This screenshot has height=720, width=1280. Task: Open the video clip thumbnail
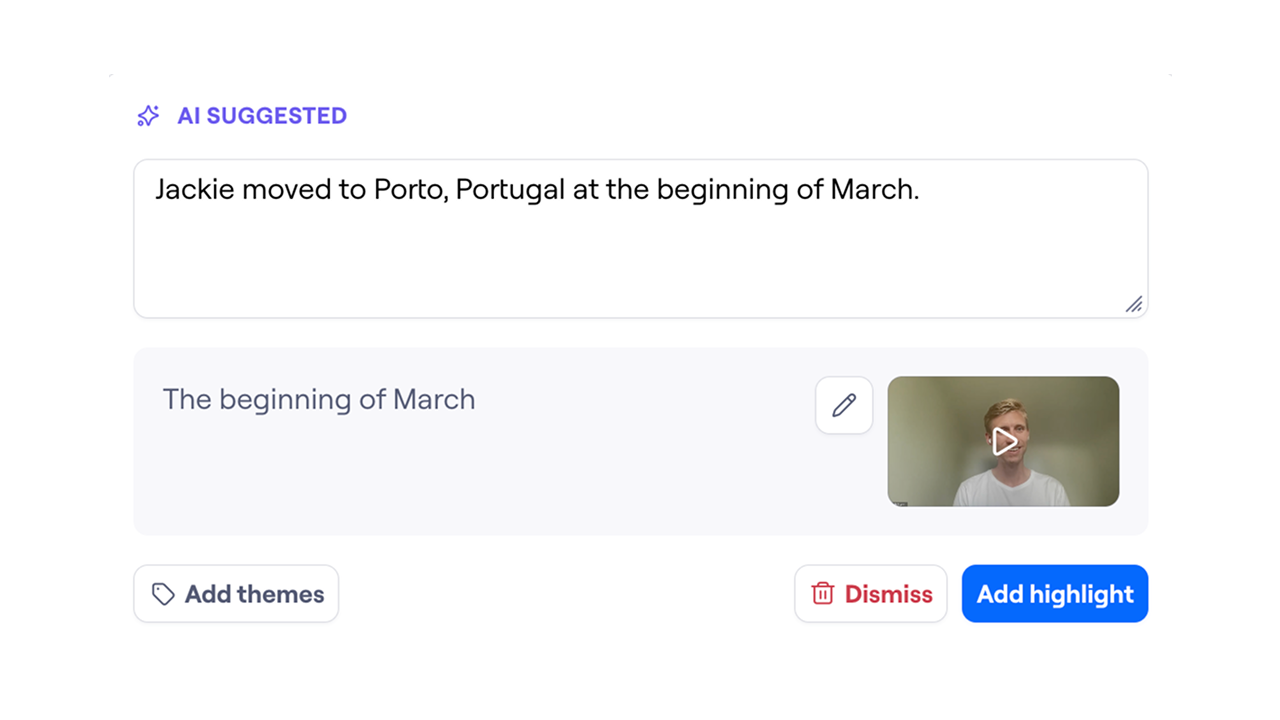click(x=1003, y=441)
